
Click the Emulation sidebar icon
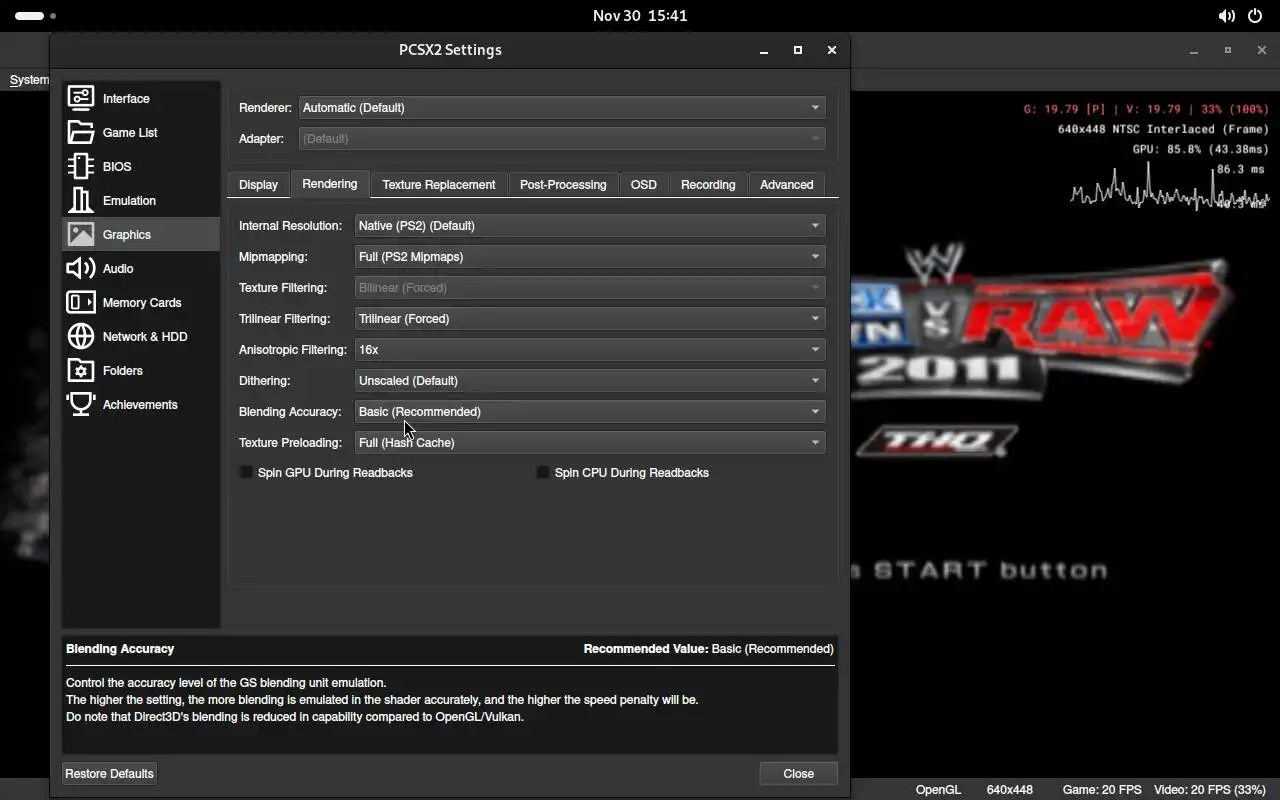coord(81,200)
